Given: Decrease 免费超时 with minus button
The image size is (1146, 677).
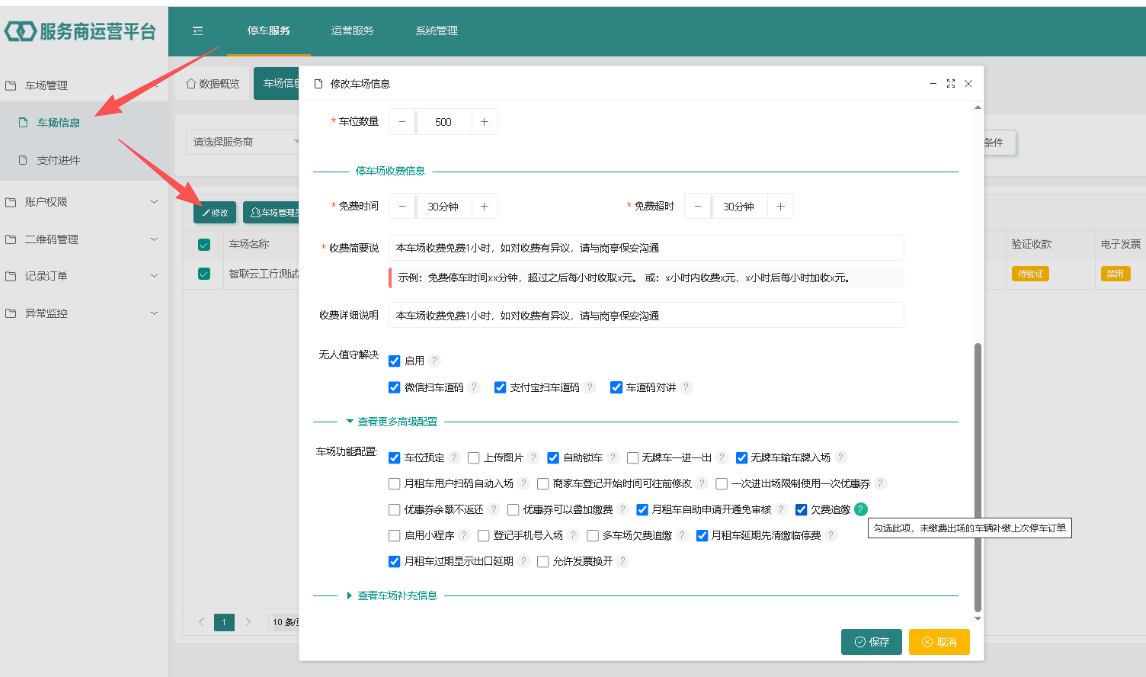Looking at the screenshot, I should 698,207.
